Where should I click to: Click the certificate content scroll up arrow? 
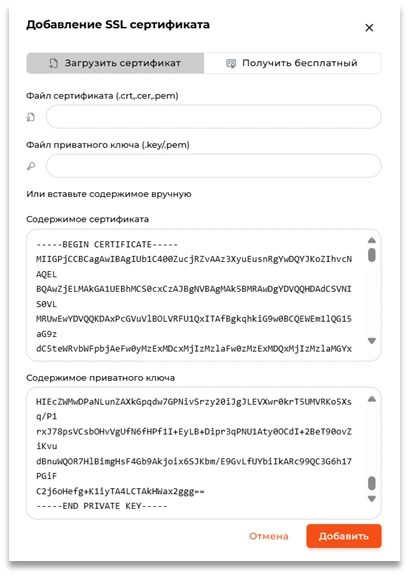(x=371, y=240)
